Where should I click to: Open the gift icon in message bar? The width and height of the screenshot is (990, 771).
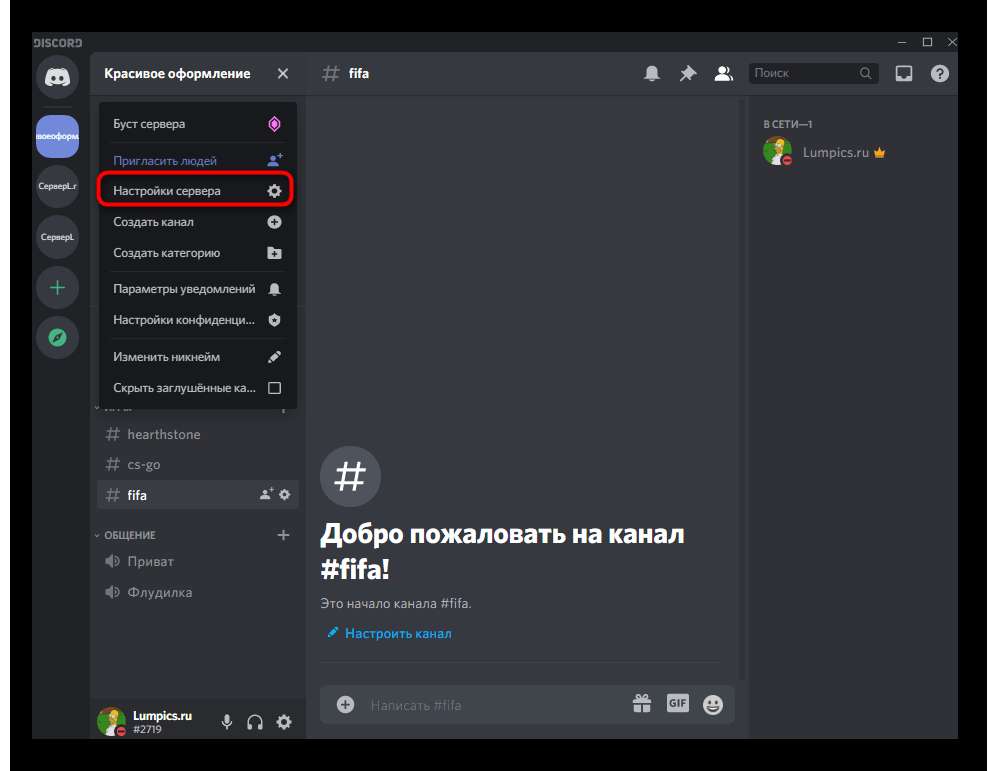[x=642, y=704]
